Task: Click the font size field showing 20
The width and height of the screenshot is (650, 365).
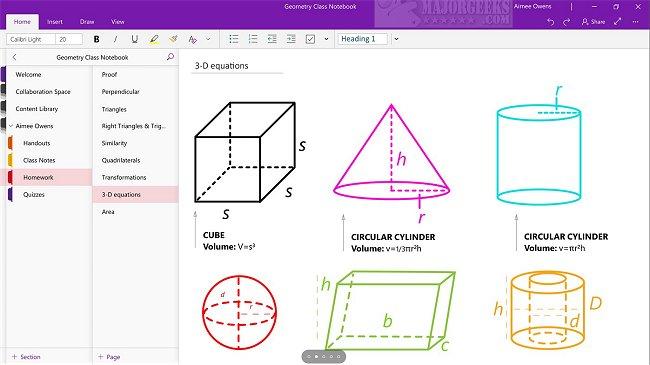Action: [x=69, y=39]
